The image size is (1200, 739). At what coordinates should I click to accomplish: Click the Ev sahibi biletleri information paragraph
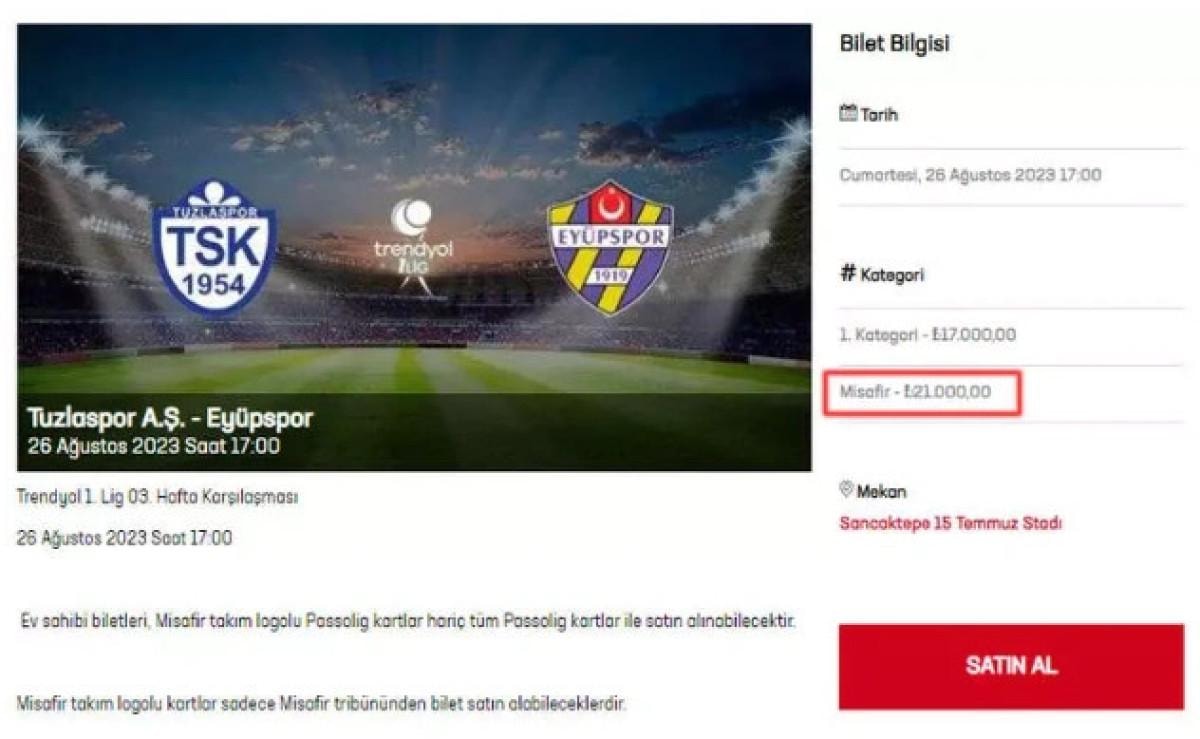[408, 621]
